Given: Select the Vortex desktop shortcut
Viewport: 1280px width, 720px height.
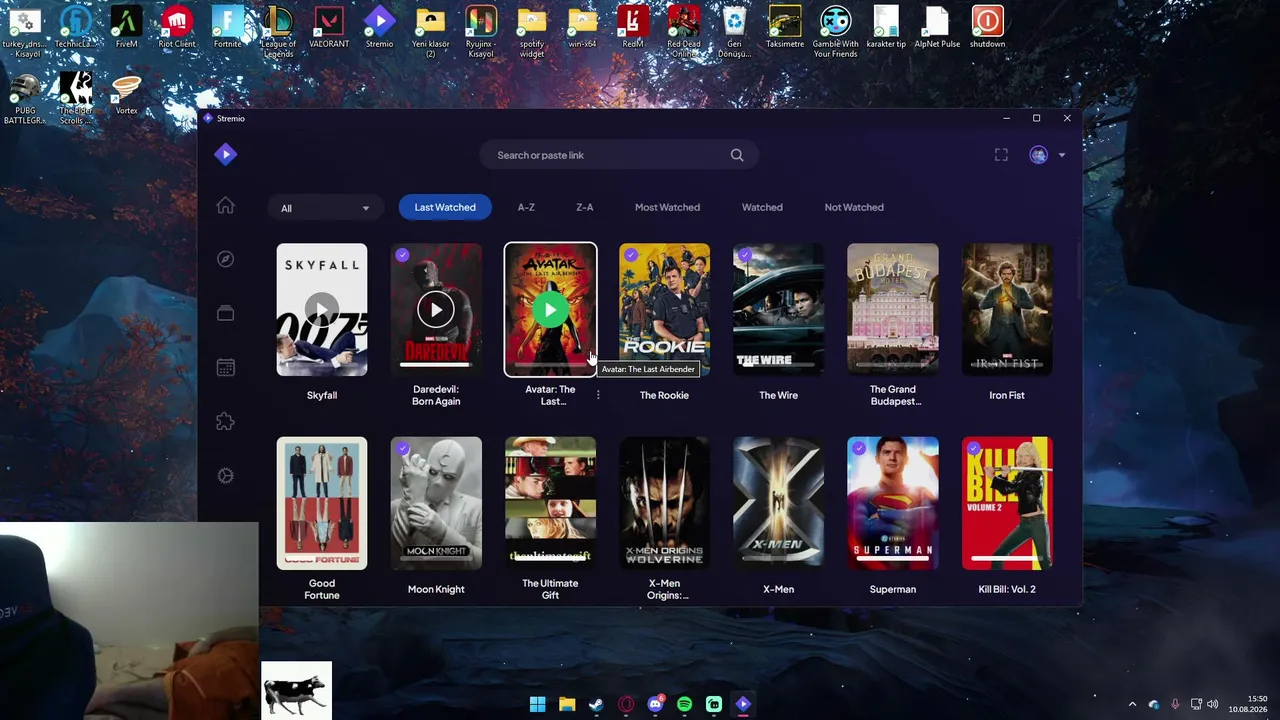Looking at the screenshot, I should 126,94.
